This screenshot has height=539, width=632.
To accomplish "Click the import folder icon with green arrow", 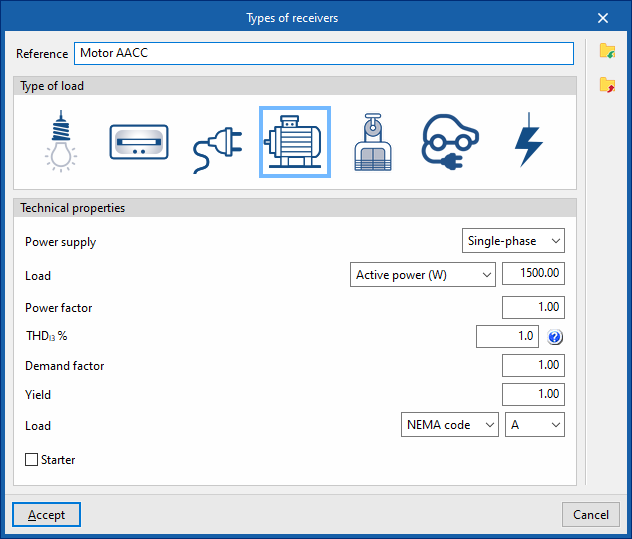I will point(607,51).
